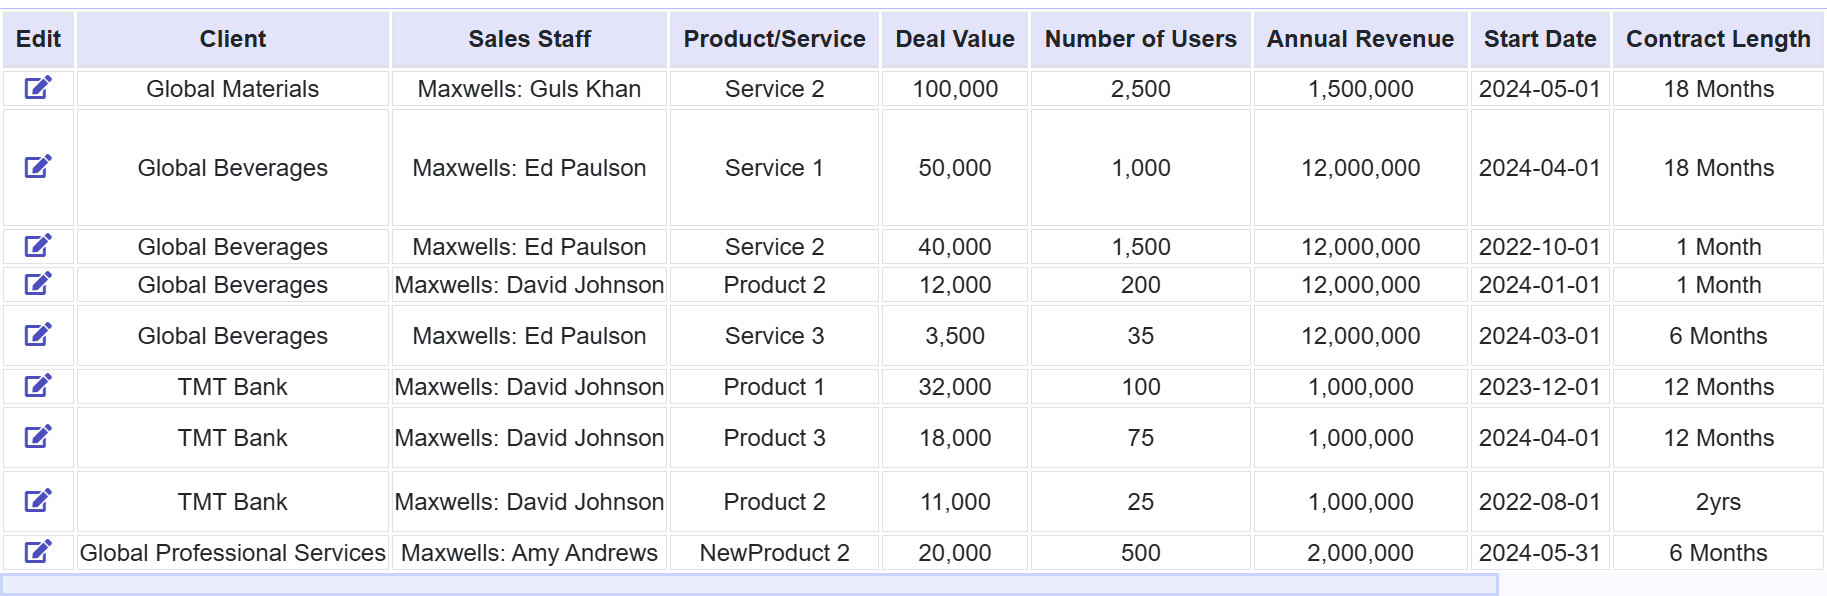Viewport: 1827px width, 596px height.
Task: Edit the Global Beverages Product 2 deal
Action: pyautogui.click(x=38, y=284)
